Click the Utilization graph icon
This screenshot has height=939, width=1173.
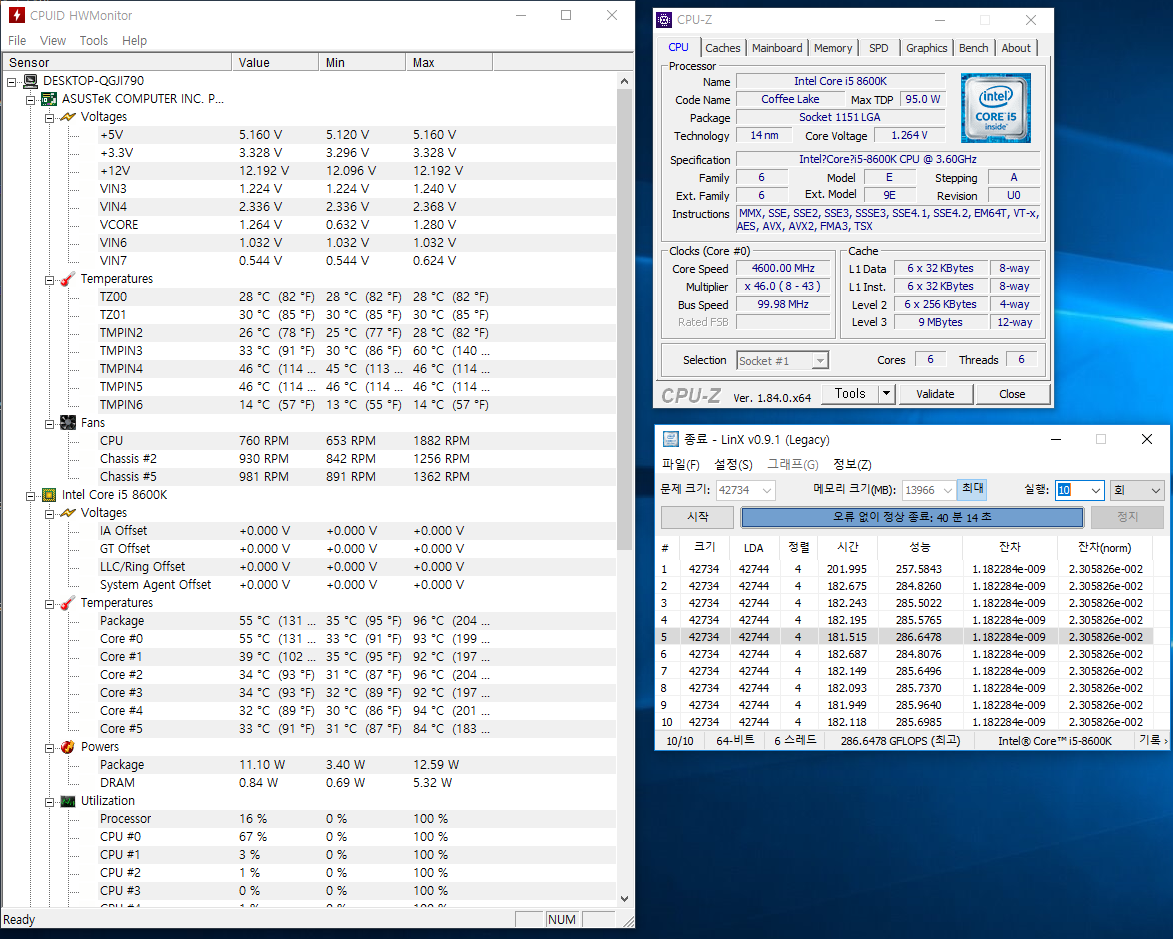point(67,801)
